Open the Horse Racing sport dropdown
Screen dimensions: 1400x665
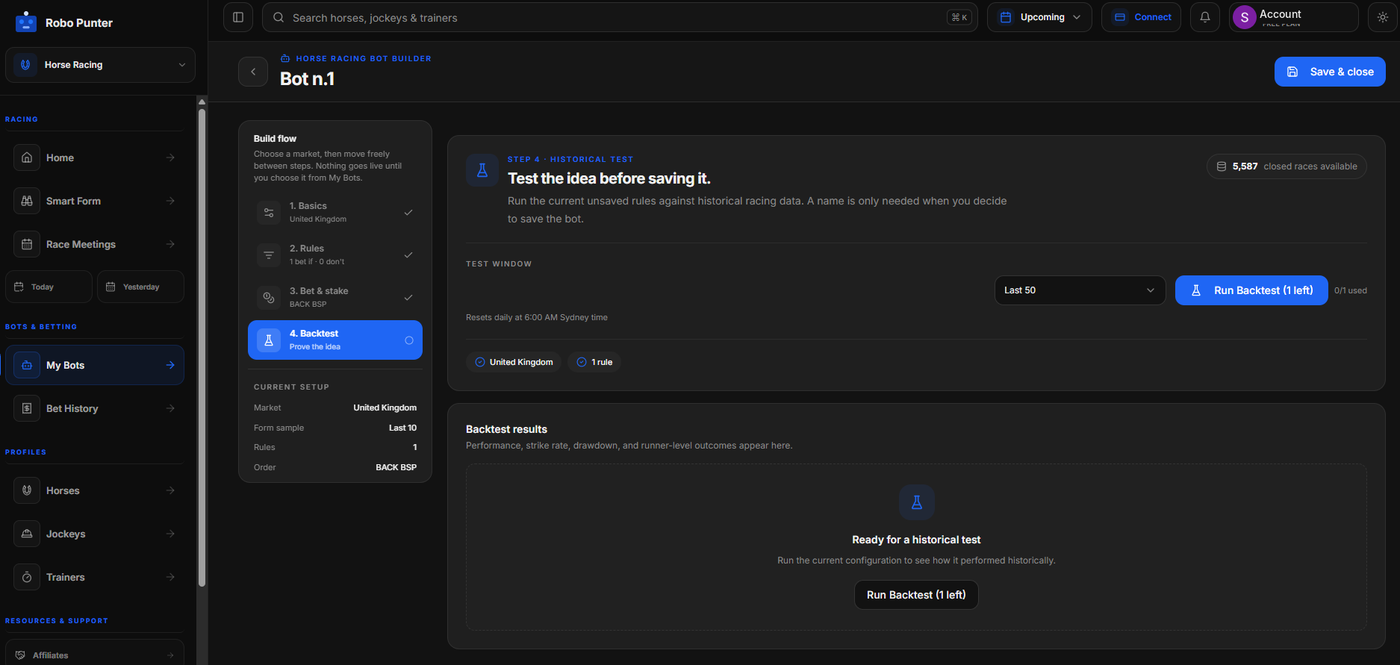pos(100,65)
